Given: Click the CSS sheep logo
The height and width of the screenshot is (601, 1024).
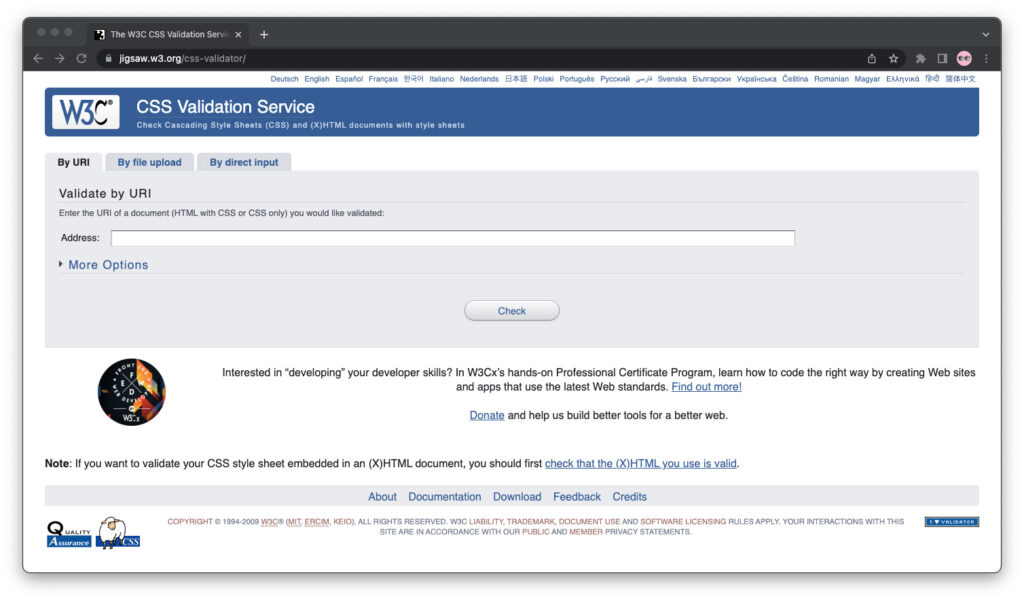Looking at the screenshot, I should [x=118, y=533].
